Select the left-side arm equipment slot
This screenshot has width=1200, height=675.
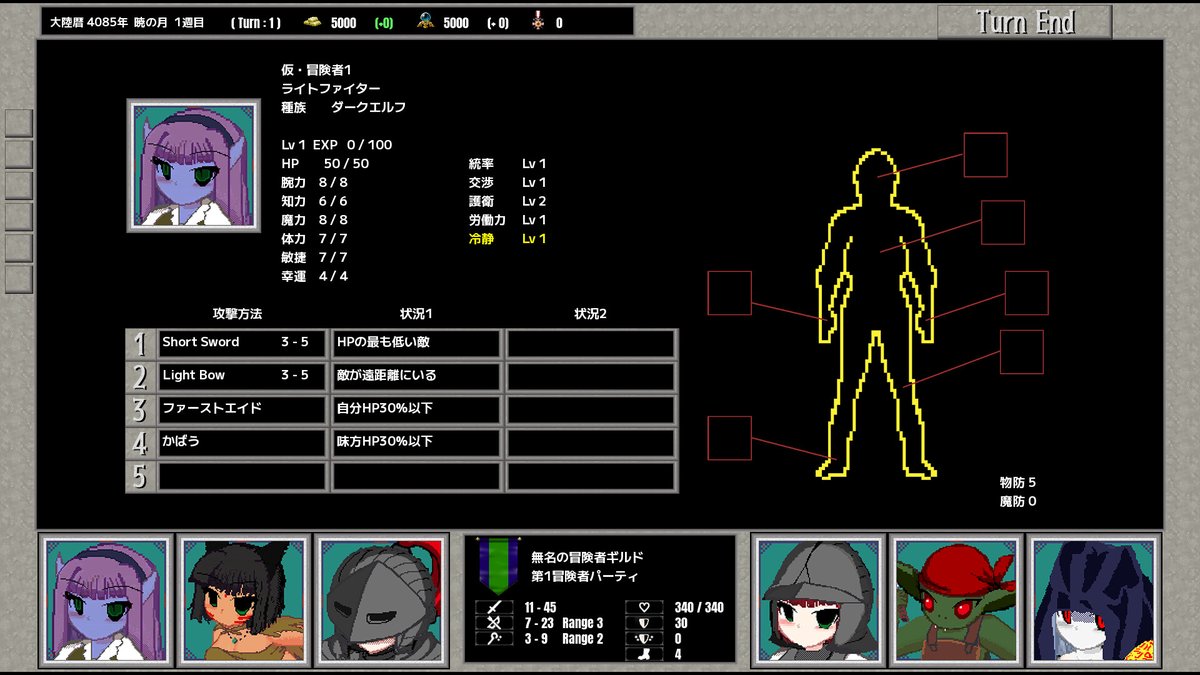coord(729,293)
